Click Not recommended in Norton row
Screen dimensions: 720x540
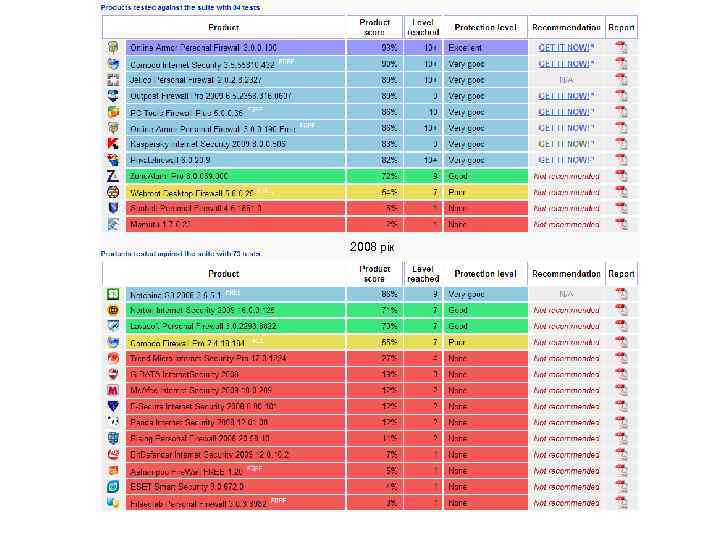click(x=566, y=310)
